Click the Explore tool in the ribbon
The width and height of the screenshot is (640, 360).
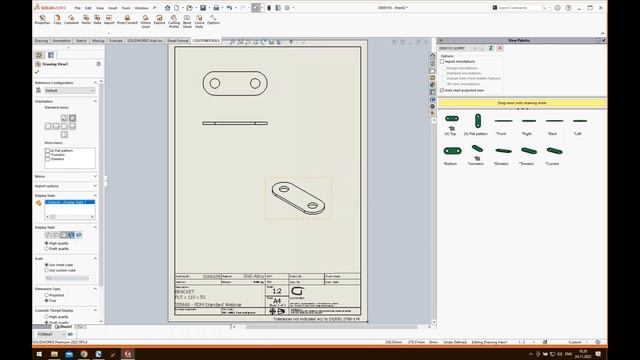(160, 20)
